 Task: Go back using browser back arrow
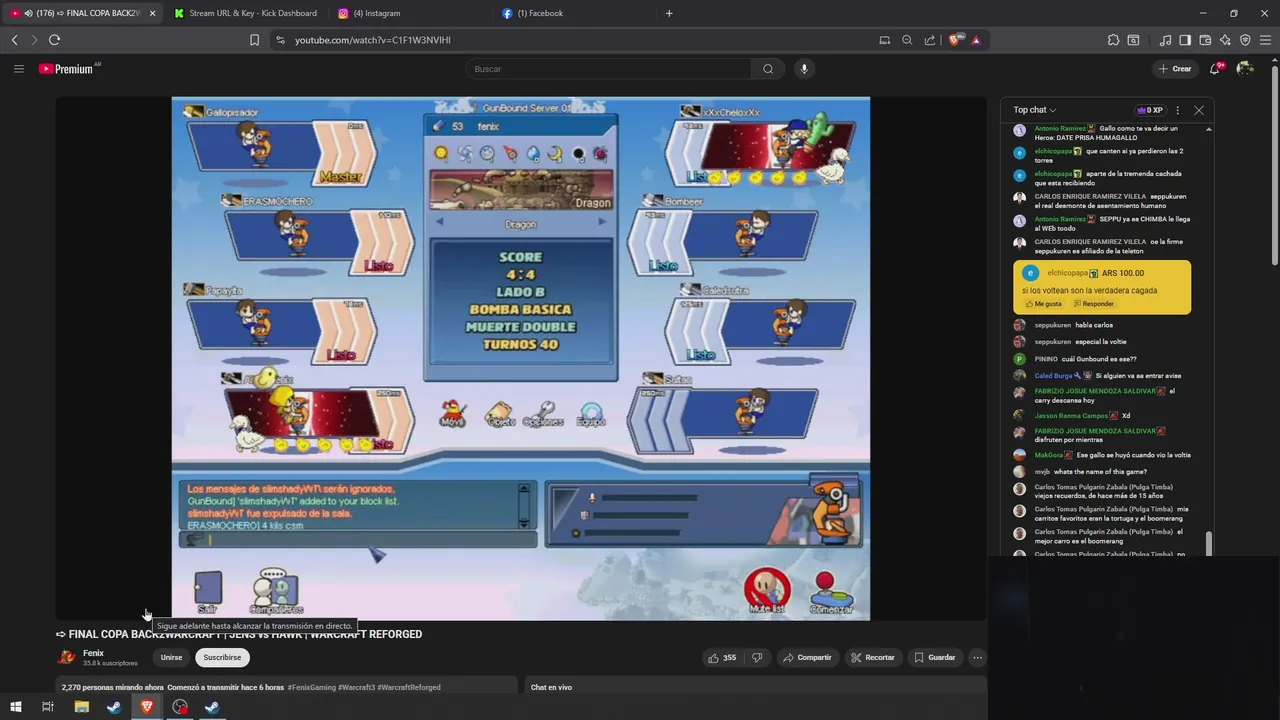click(x=14, y=40)
